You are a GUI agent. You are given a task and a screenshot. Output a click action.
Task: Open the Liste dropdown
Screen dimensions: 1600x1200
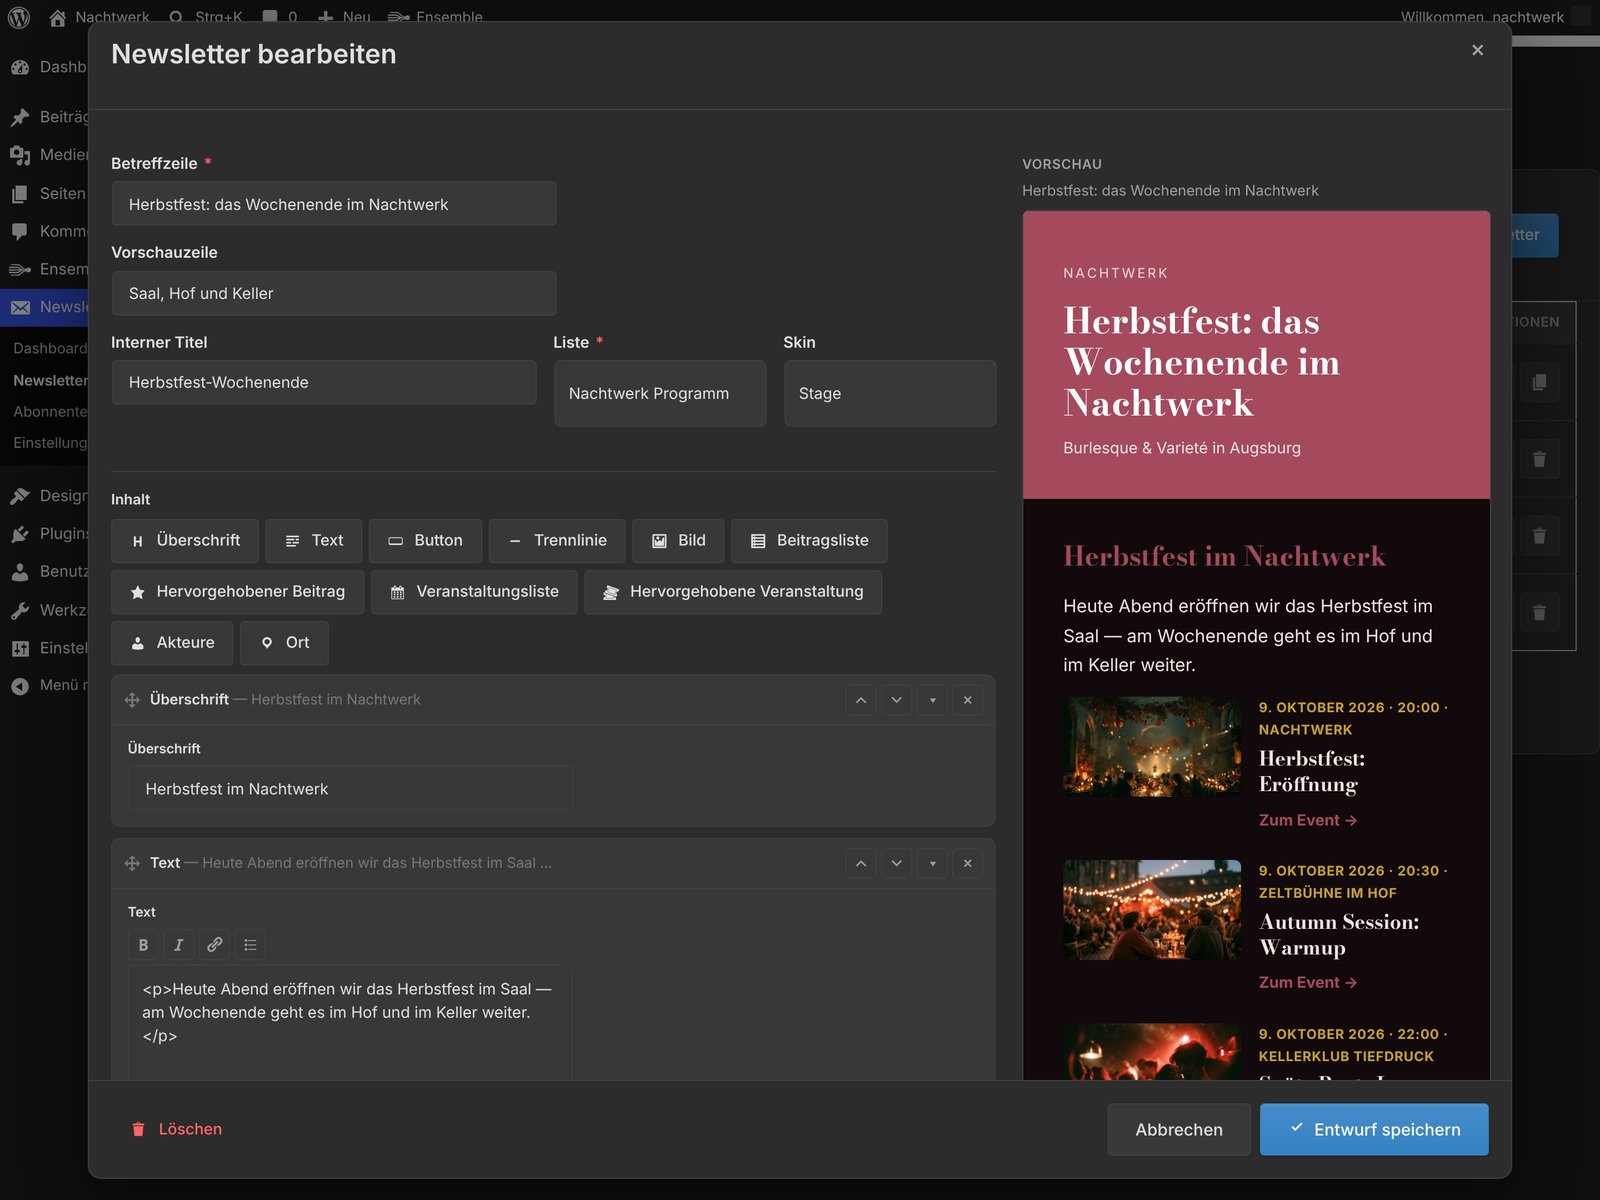pos(660,394)
